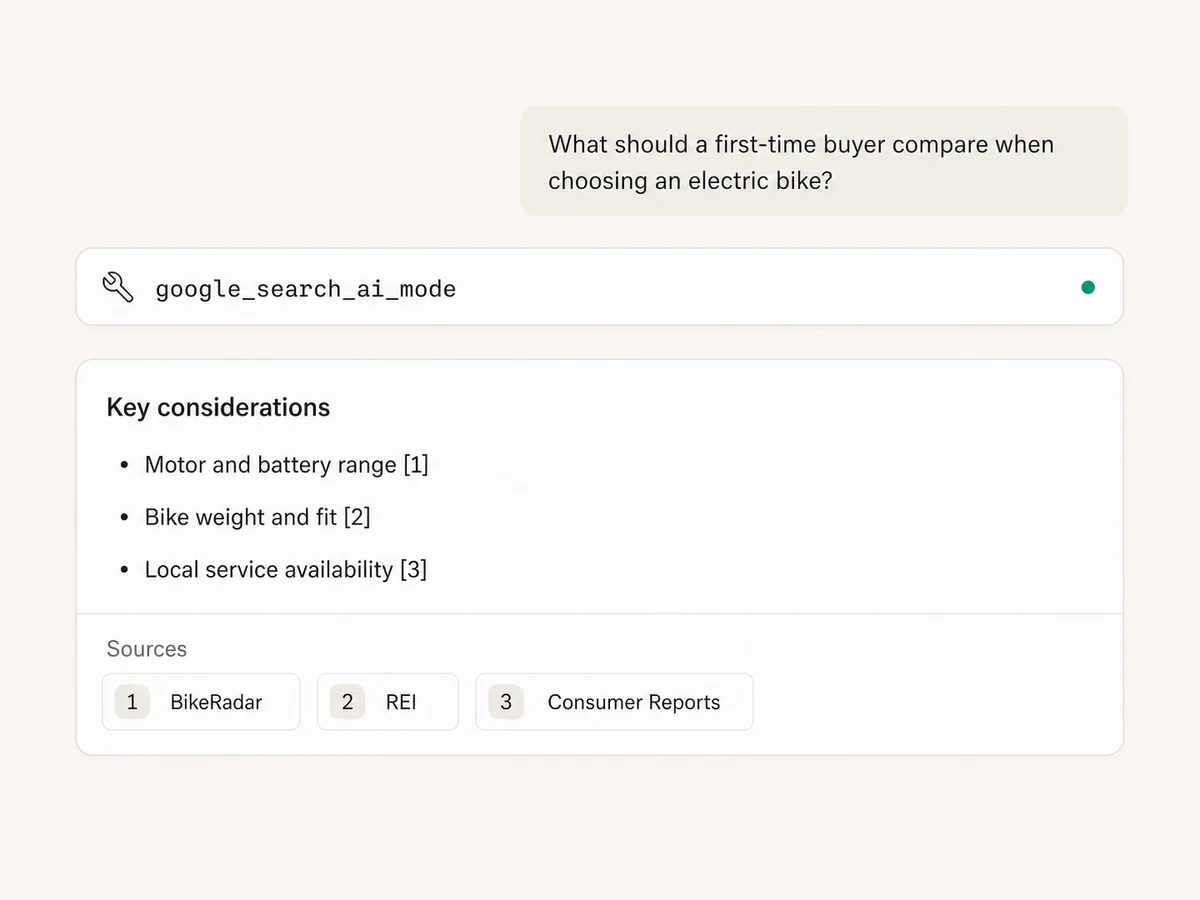This screenshot has height=900, width=1200.
Task: Open the REI source chip
Action: 388,702
